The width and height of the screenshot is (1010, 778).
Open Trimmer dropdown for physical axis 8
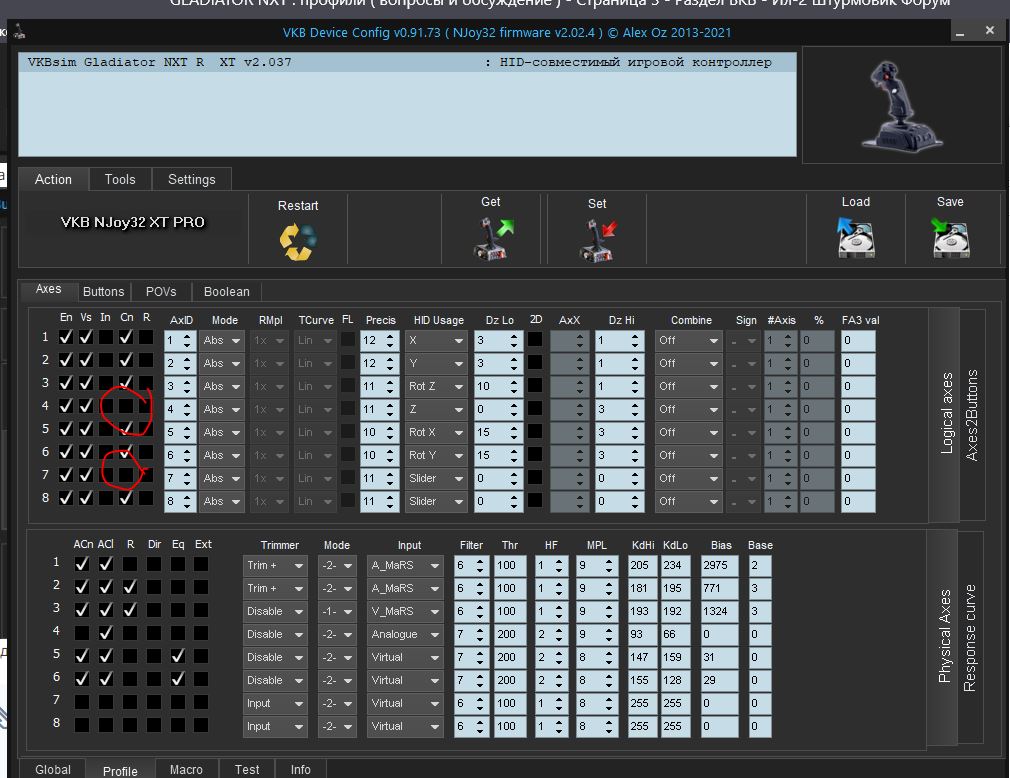tap(275, 726)
